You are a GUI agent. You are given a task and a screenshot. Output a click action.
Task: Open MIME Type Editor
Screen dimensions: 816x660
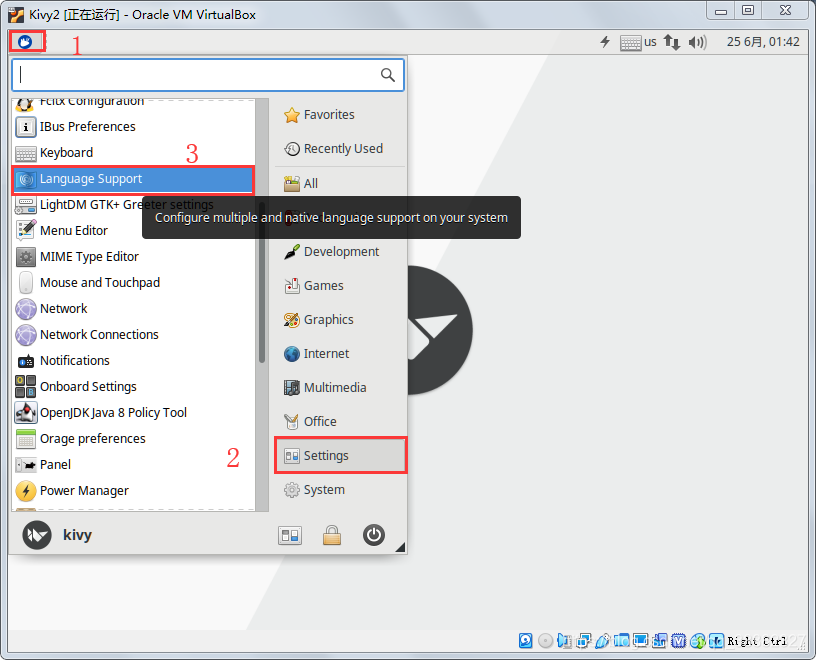(x=133, y=257)
